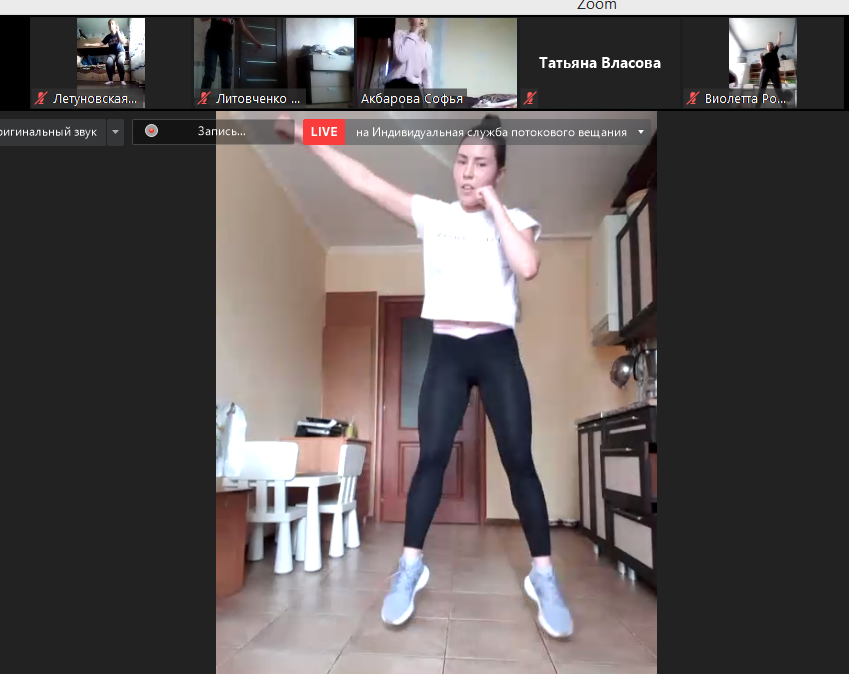
Task: Click the Запись... recording status button
Action: point(213,132)
